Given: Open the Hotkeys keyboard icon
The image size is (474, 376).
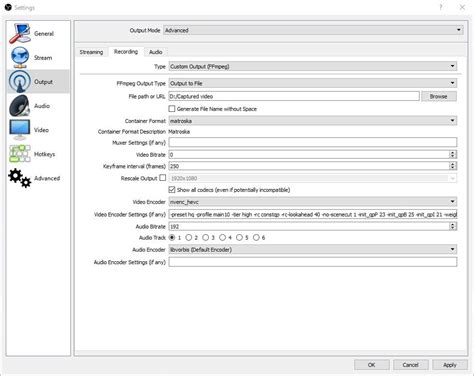Looking at the screenshot, I should pos(20,154).
